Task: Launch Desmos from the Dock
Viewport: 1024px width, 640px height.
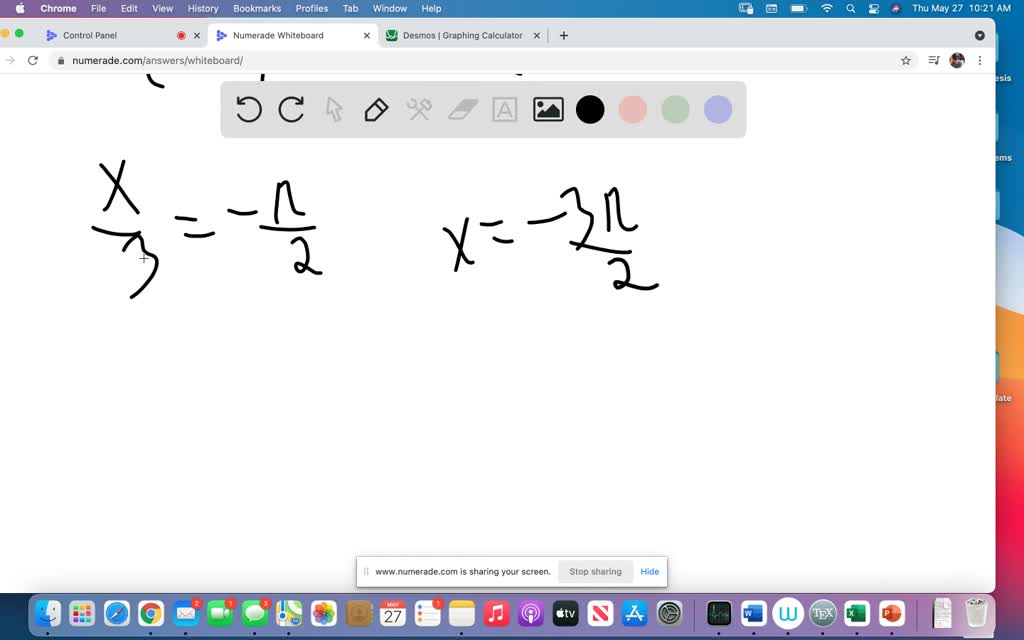Action: coord(717,613)
